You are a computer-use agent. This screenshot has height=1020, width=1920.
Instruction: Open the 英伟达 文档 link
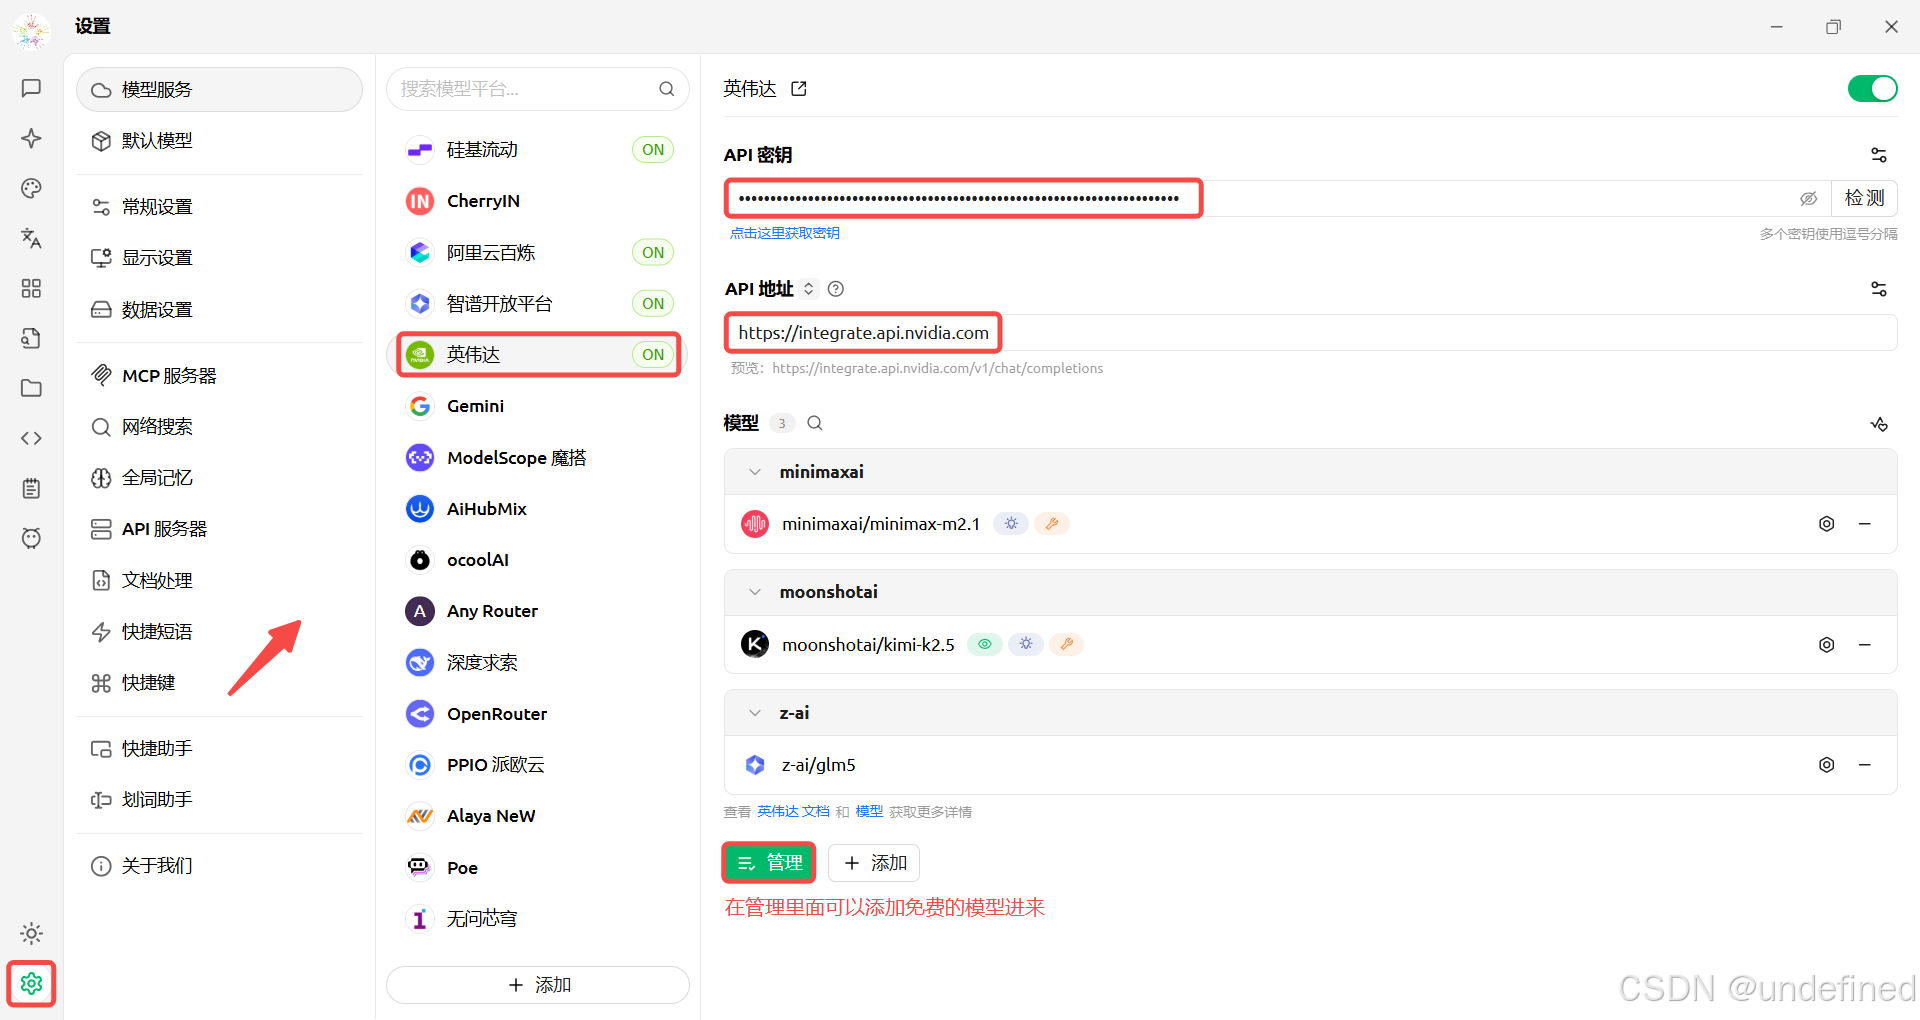click(793, 812)
